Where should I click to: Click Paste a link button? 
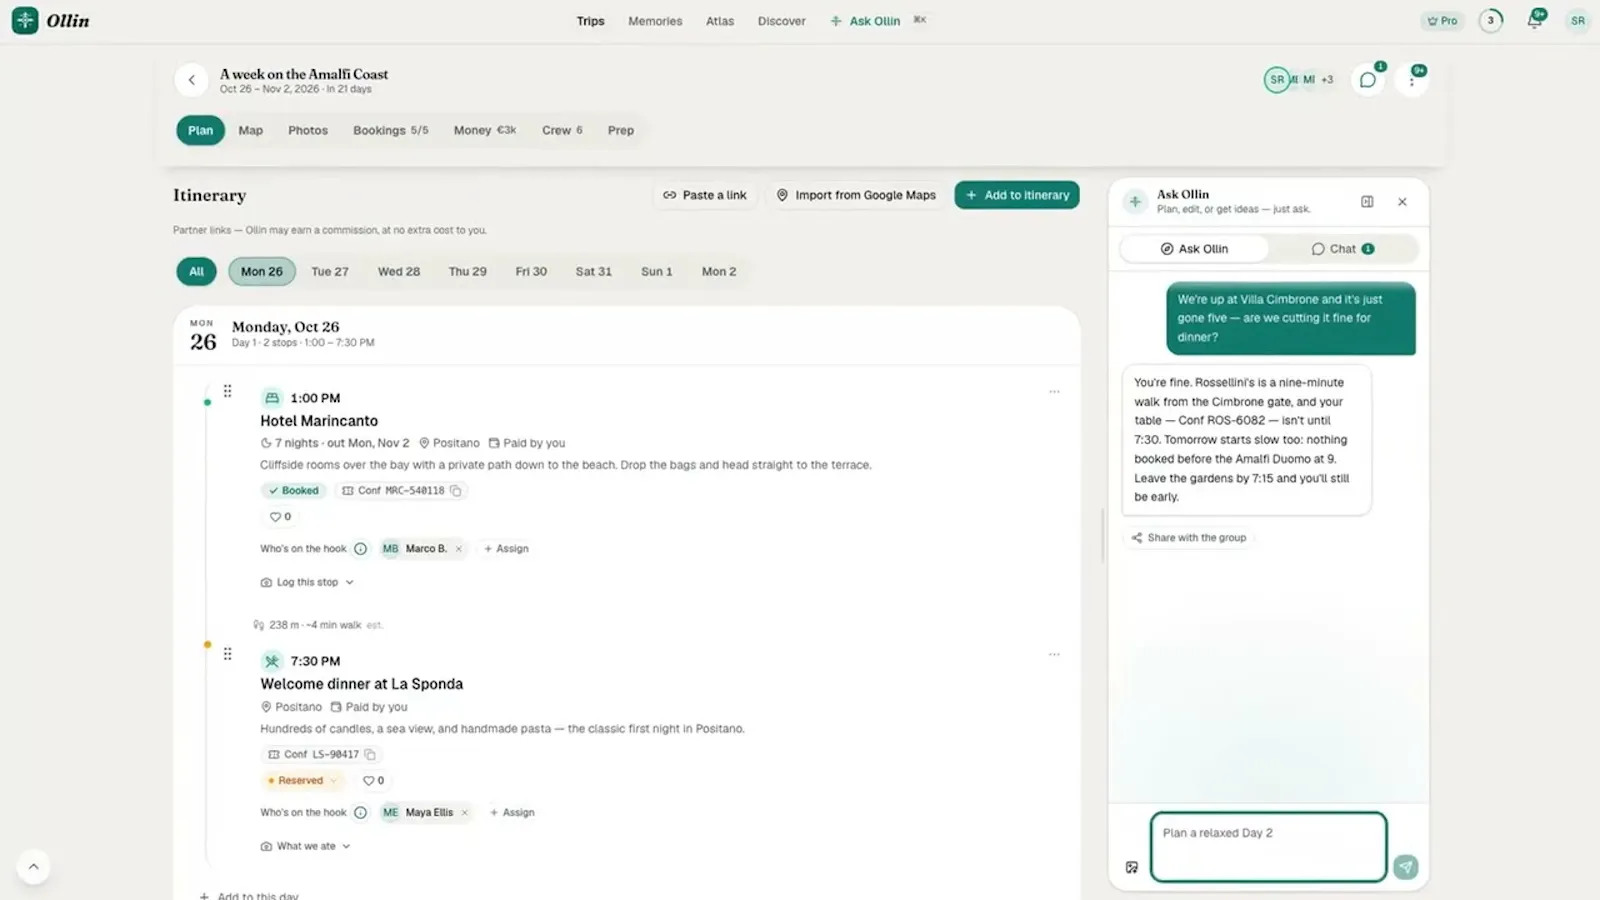coord(705,195)
